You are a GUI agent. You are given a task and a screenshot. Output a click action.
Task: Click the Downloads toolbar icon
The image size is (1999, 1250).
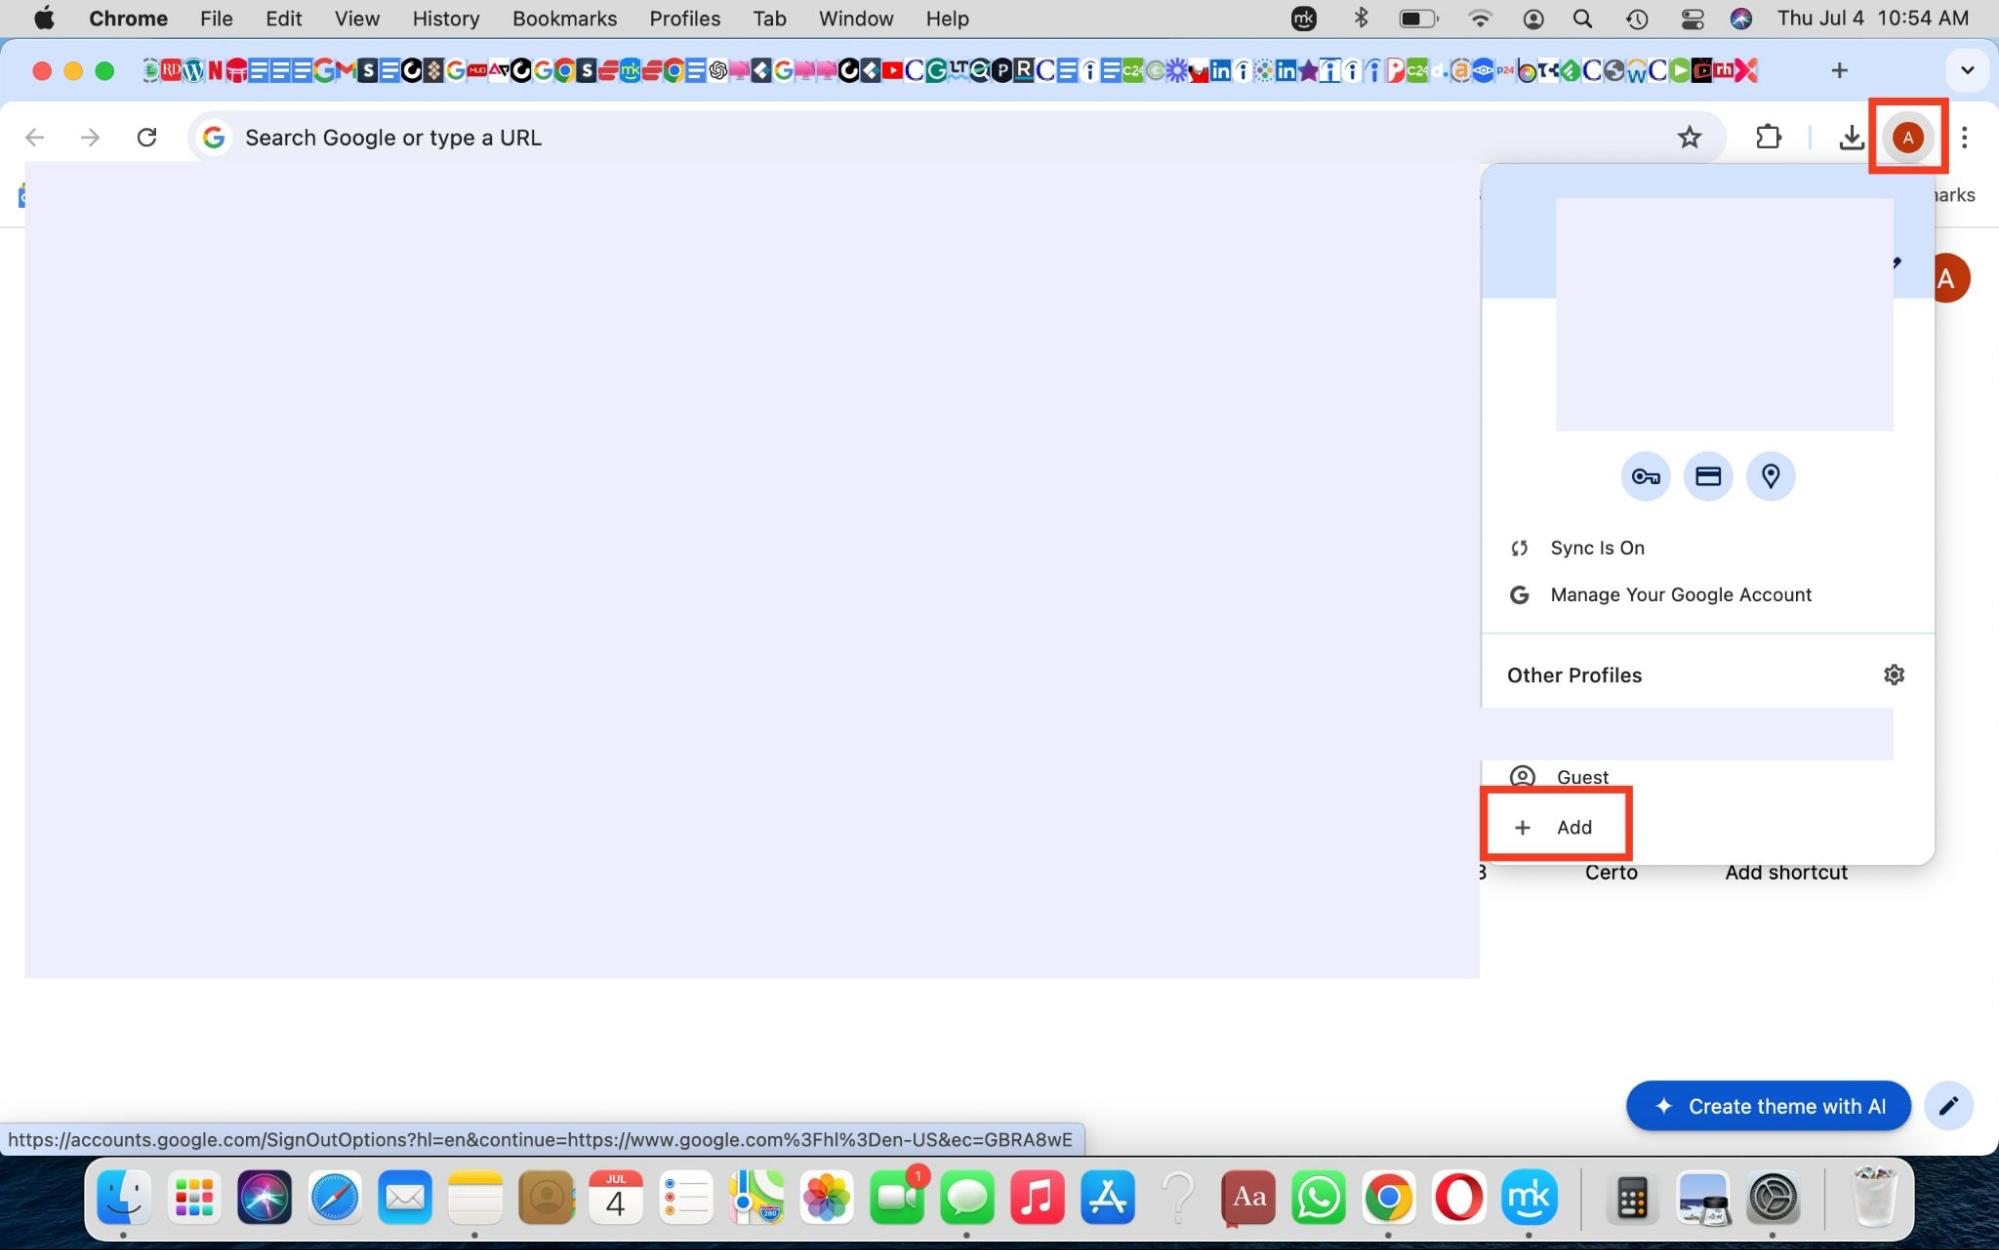coord(1851,137)
